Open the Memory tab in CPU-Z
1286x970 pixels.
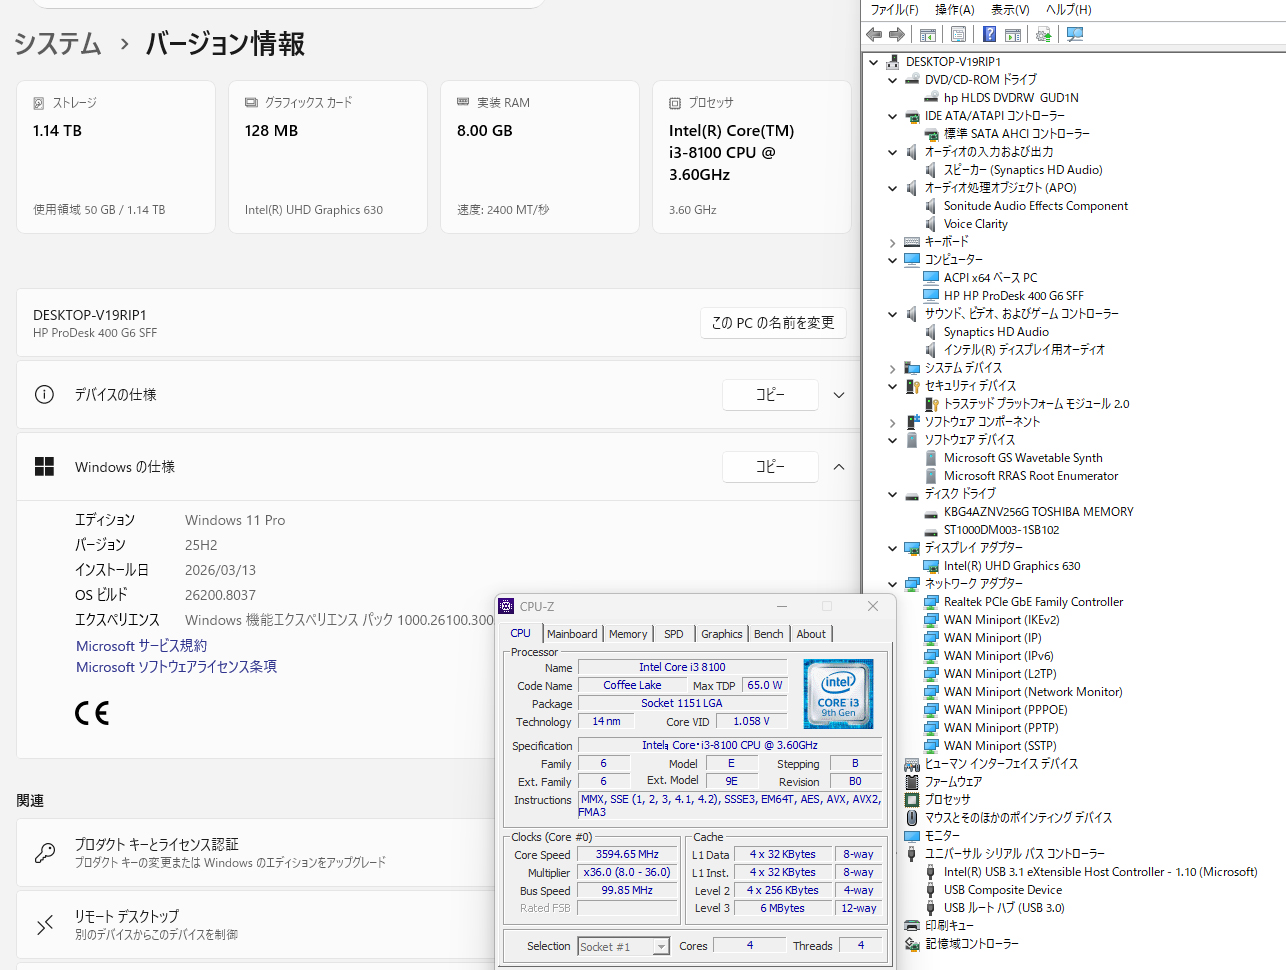point(628,634)
